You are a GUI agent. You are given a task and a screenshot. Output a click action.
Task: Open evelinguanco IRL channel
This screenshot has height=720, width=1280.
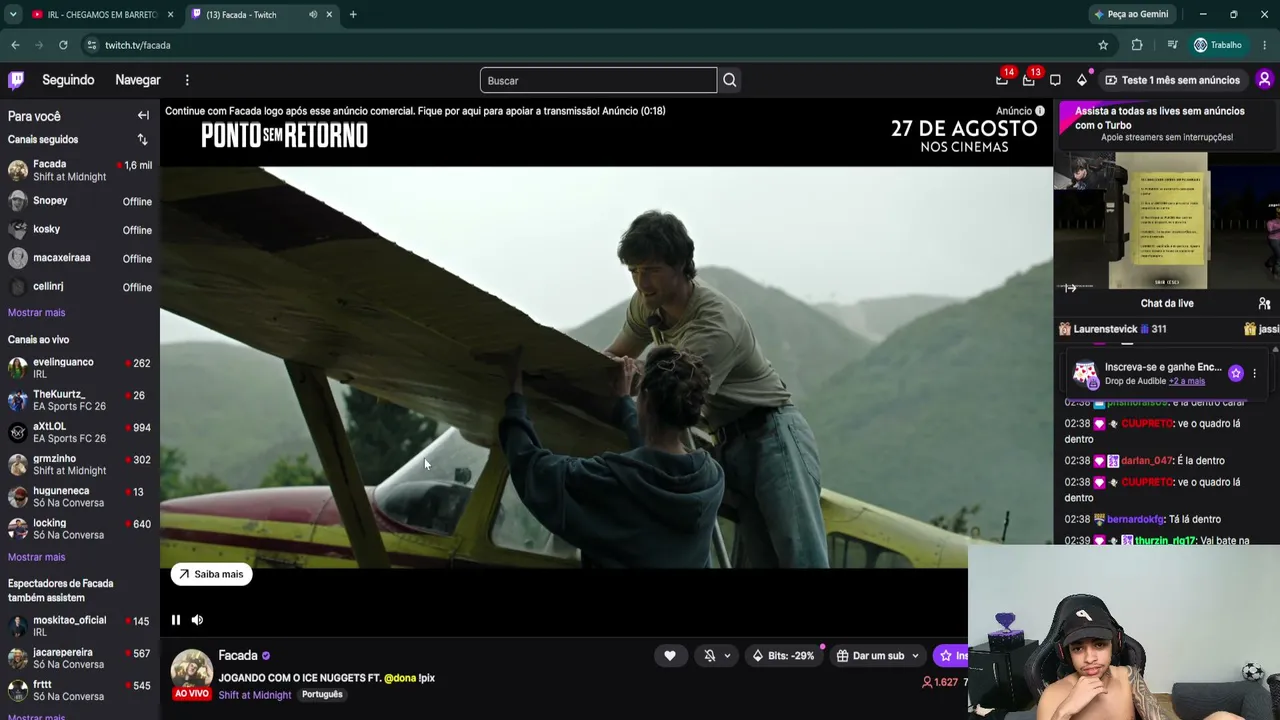(x=80, y=368)
